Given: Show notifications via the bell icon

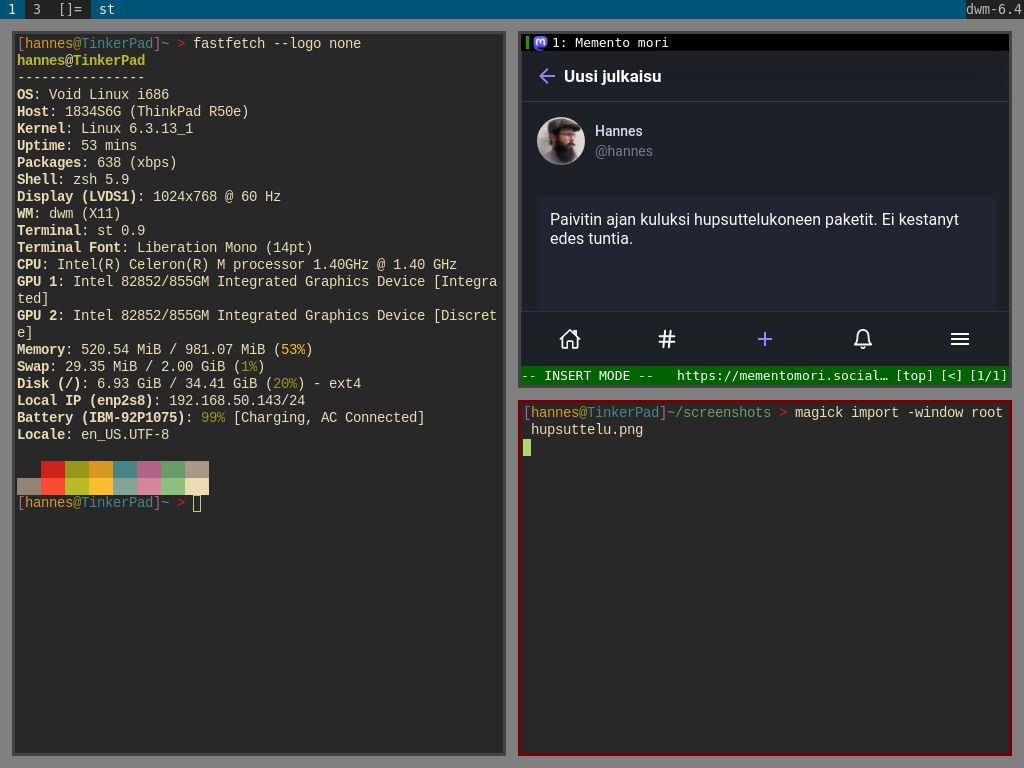Looking at the screenshot, I should point(862,339).
